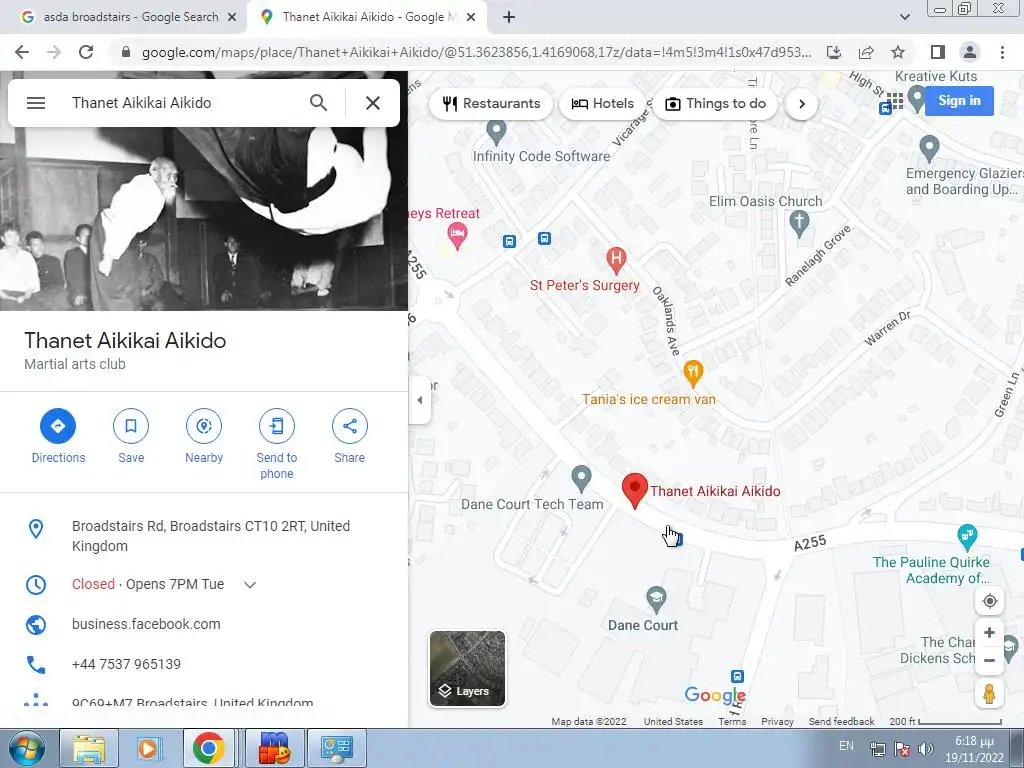Install or download page icon
Image resolution: width=1024 pixels, height=768 pixels.
(x=834, y=52)
